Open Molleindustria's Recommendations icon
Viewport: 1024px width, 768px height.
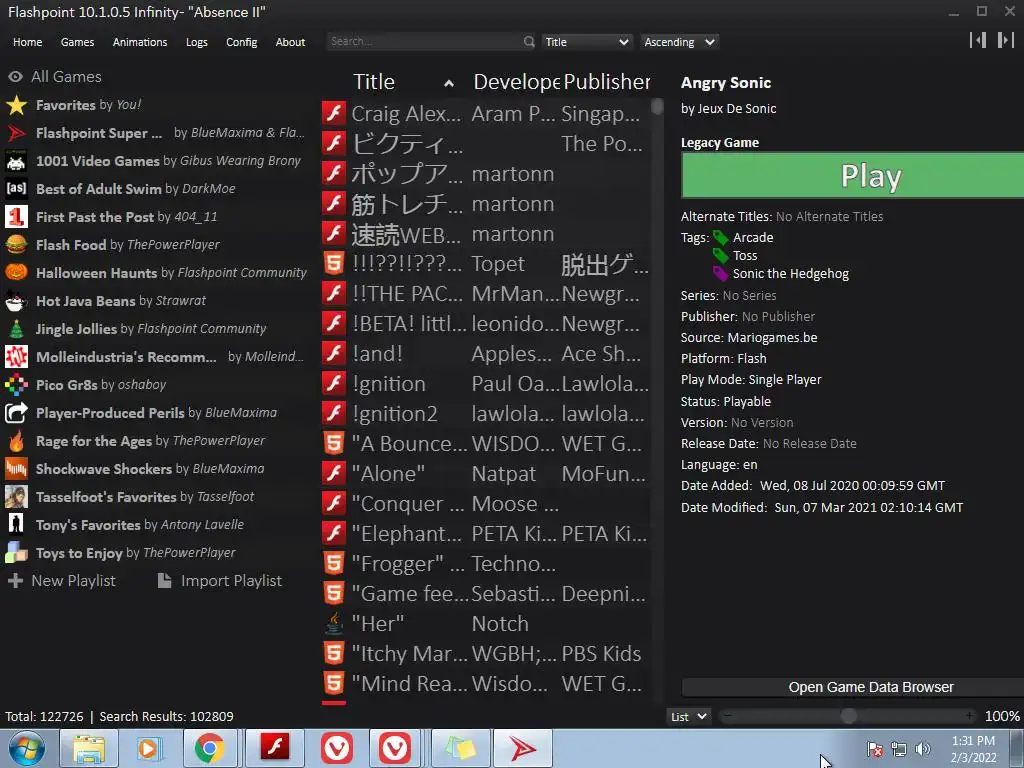pyautogui.click(x=16, y=357)
